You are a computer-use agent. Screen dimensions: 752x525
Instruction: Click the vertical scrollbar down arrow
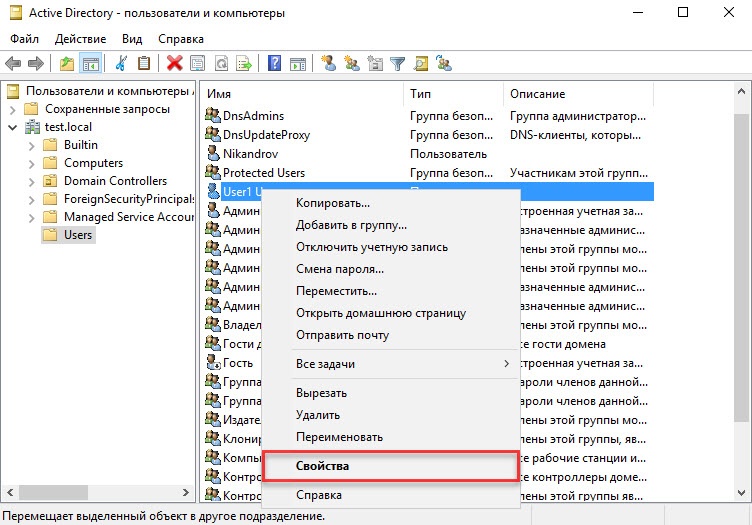pyautogui.click(x=741, y=492)
